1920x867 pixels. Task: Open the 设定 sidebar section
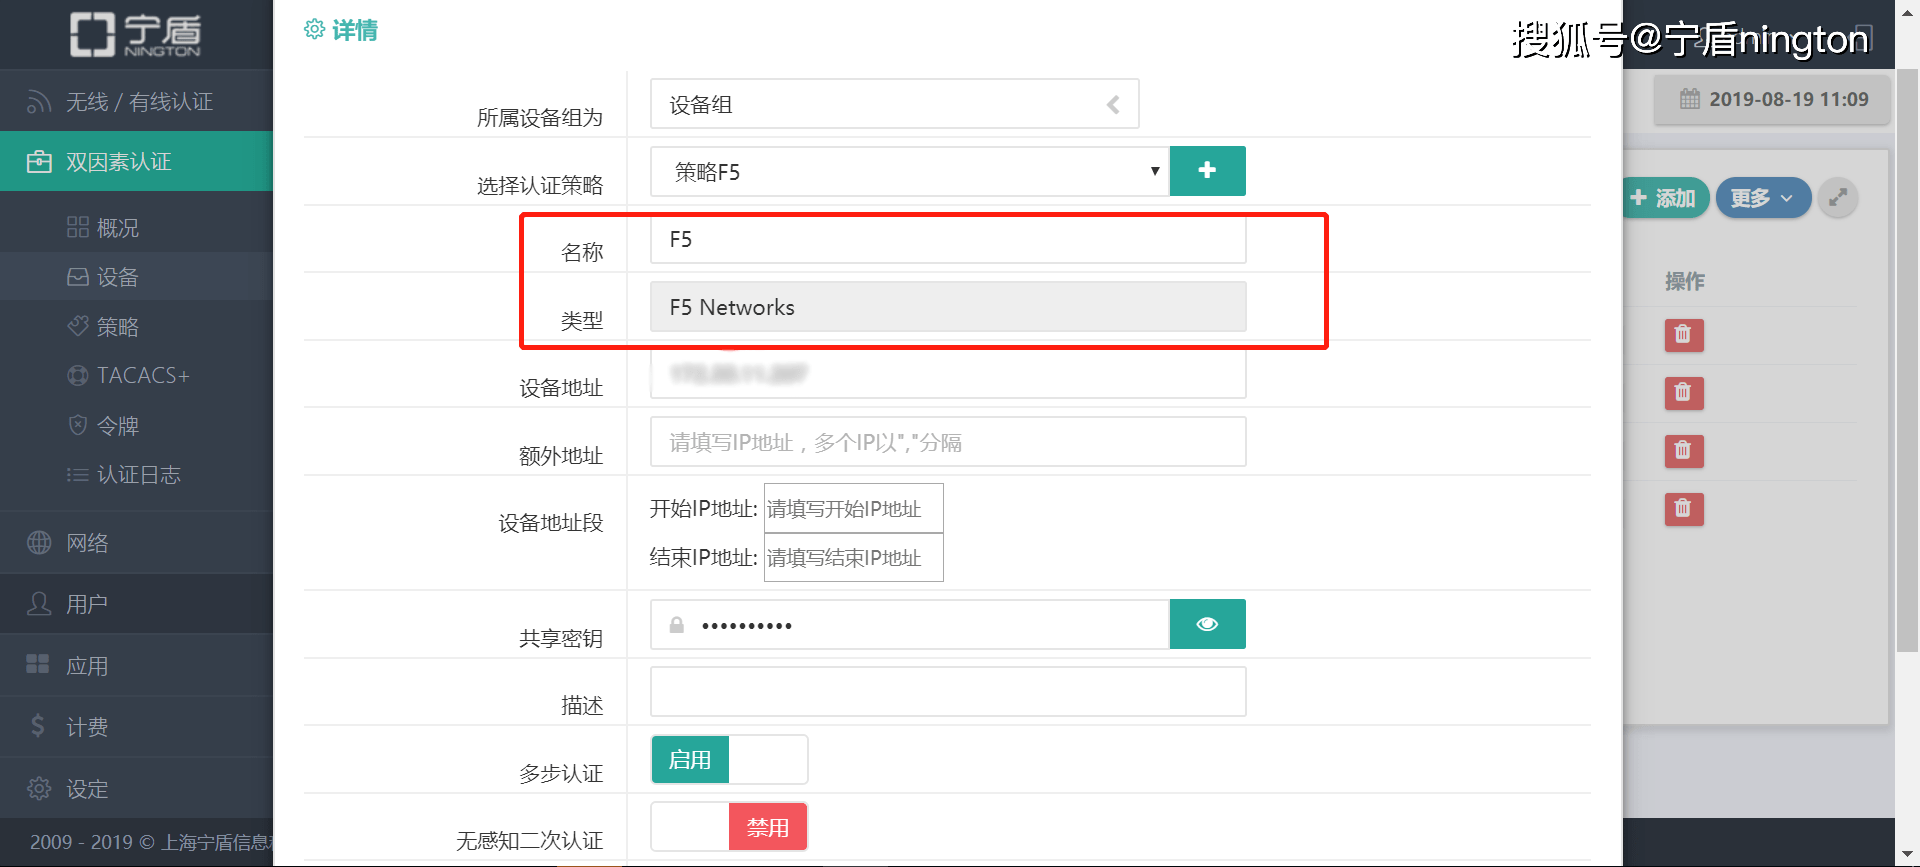click(136, 788)
